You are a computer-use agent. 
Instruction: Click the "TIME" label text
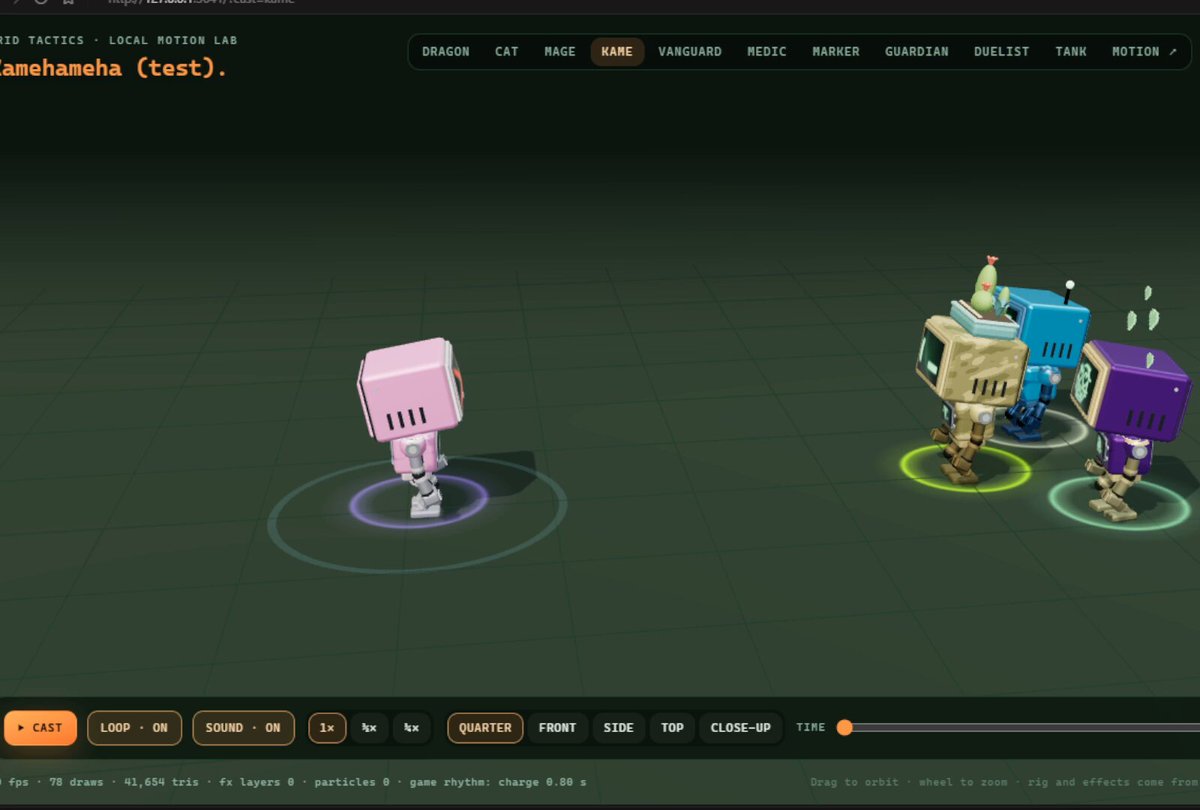811,728
